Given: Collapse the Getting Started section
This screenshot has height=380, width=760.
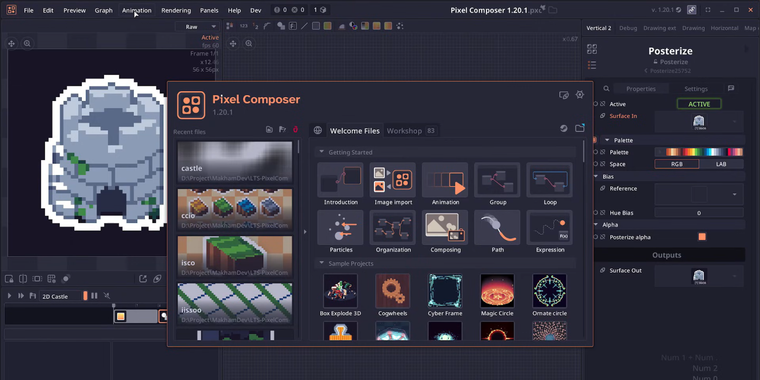Looking at the screenshot, I should pos(321,152).
